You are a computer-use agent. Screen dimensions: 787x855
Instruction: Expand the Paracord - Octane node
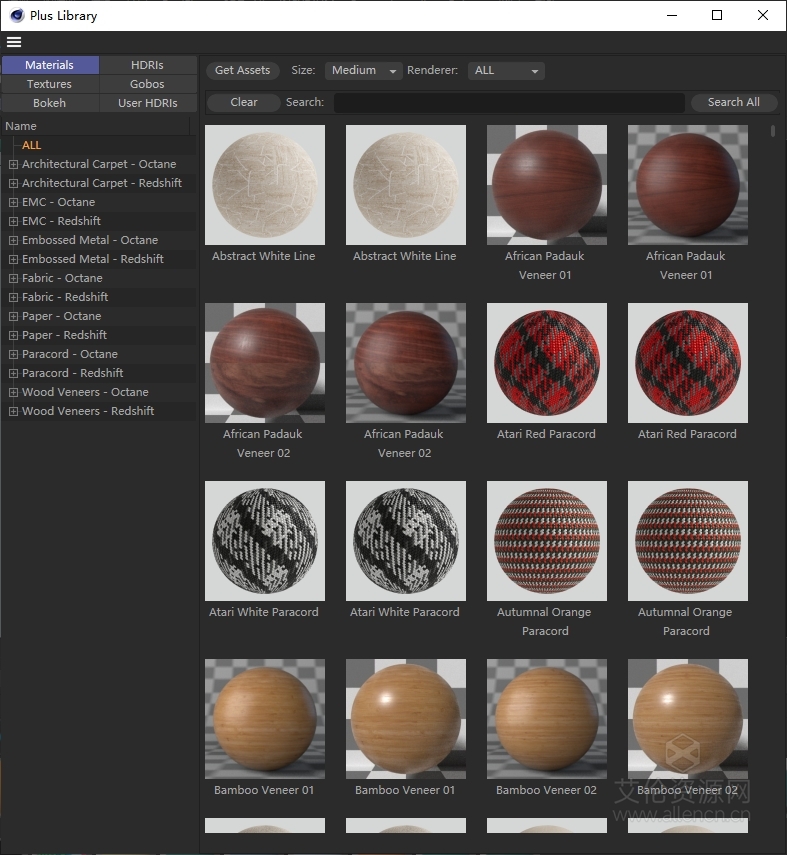pyautogui.click(x=14, y=354)
